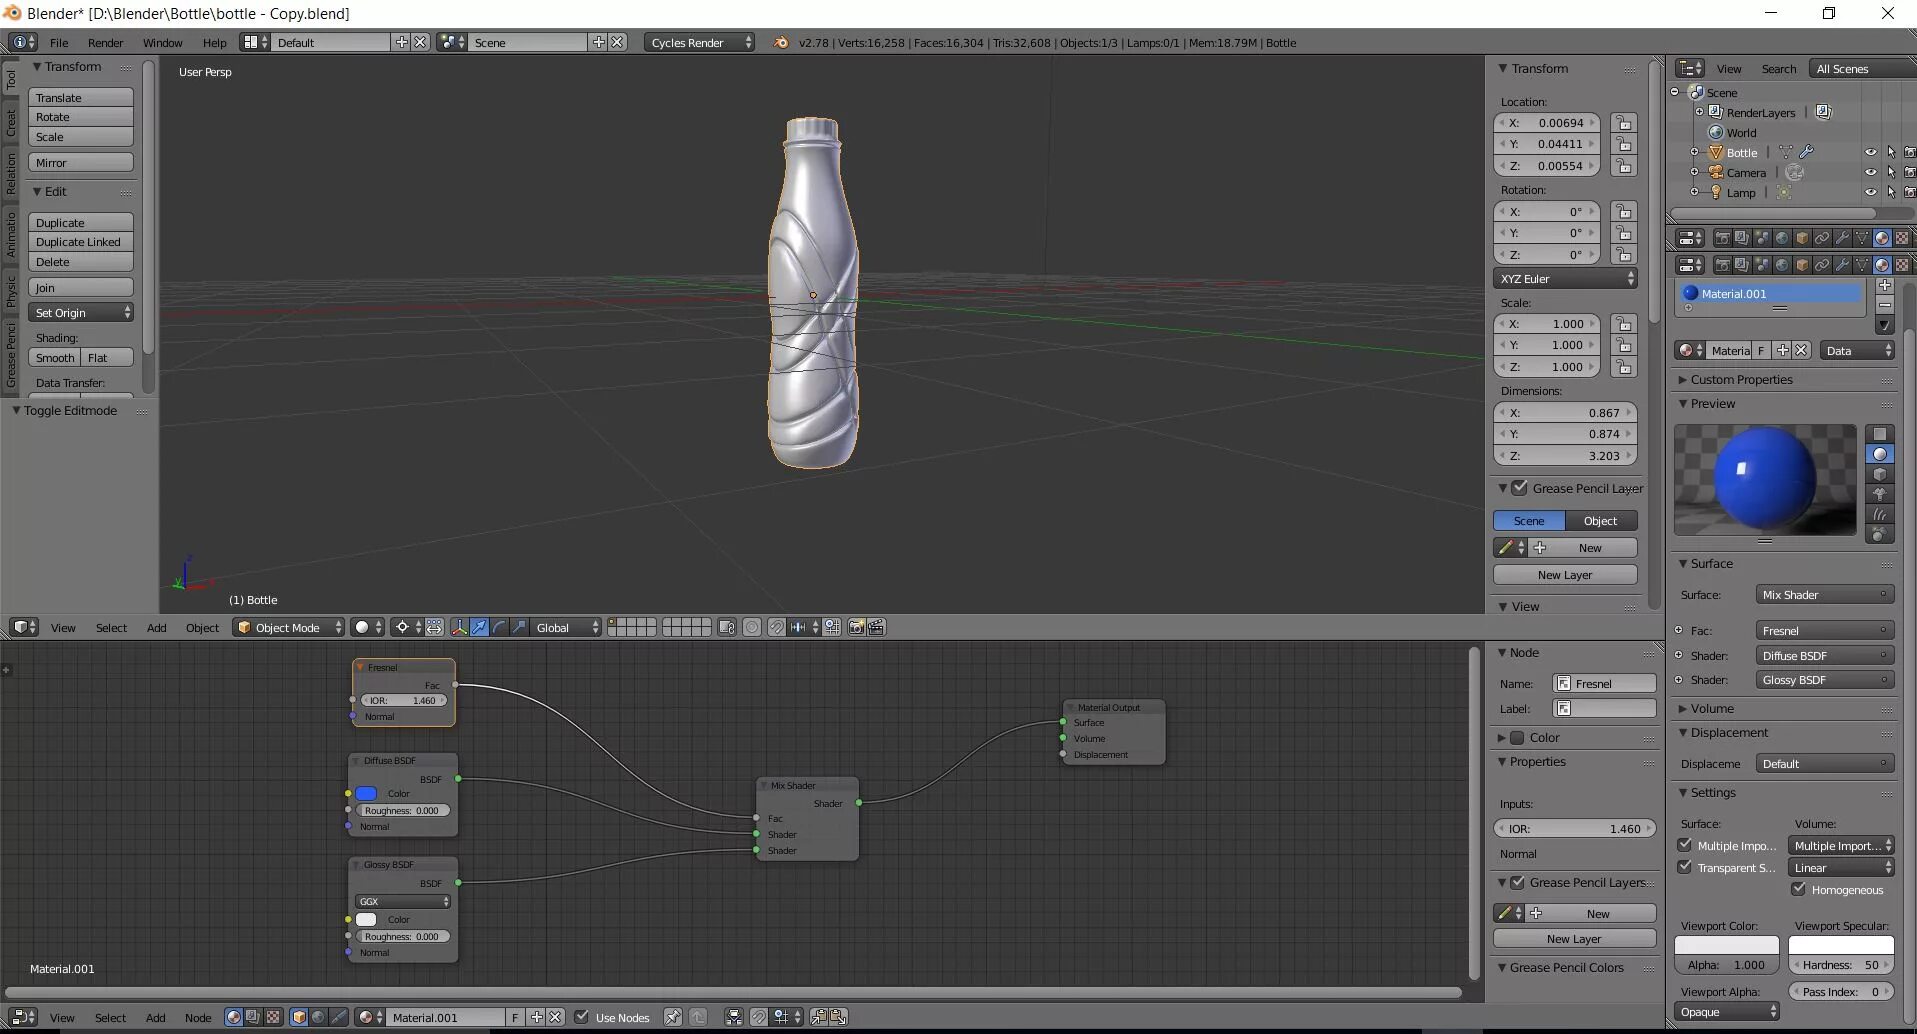The width and height of the screenshot is (1917, 1034).
Task: Click the Mirror button
Action: coord(81,163)
